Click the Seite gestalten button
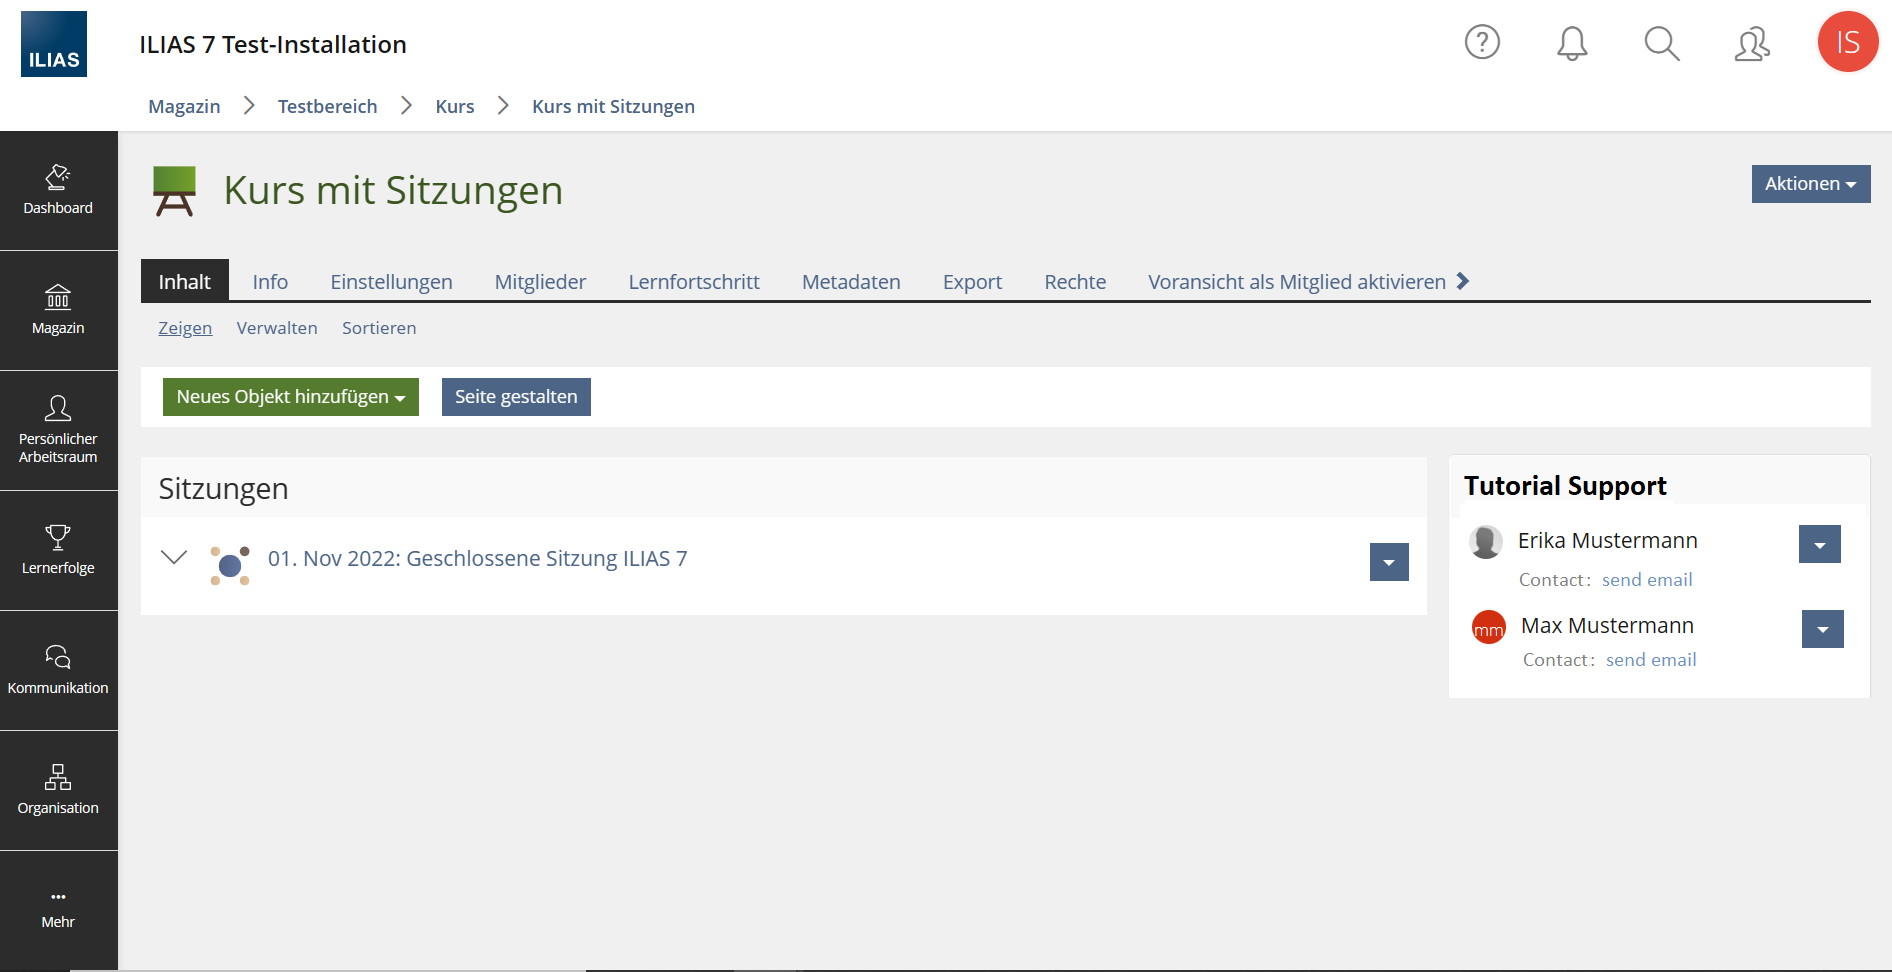The width and height of the screenshot is (1892, 972). point(516,397)
